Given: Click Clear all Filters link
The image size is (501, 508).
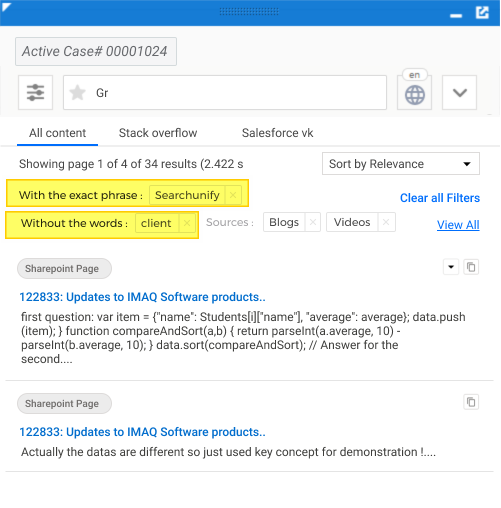Looking at the screenshot, I should pyautogui.click(x=440, y=198).
